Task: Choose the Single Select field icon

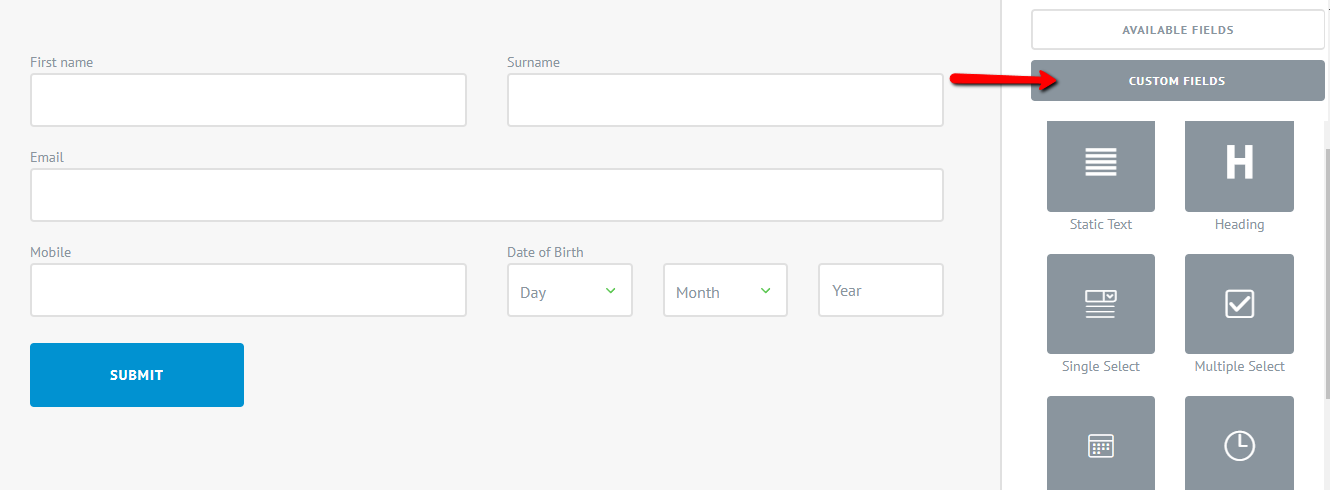Action: point(1100,303)
